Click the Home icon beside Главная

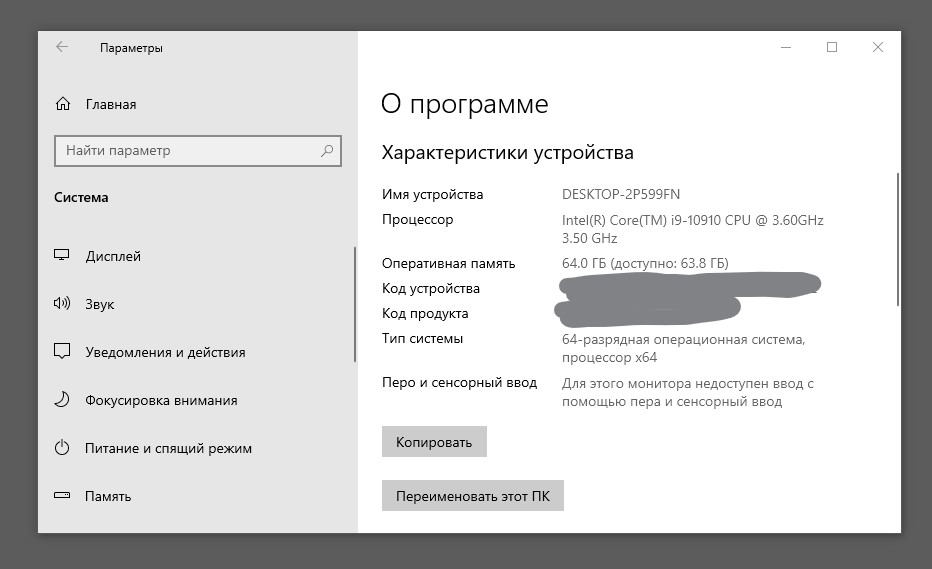pyautogui.click(x=63, y=104)
